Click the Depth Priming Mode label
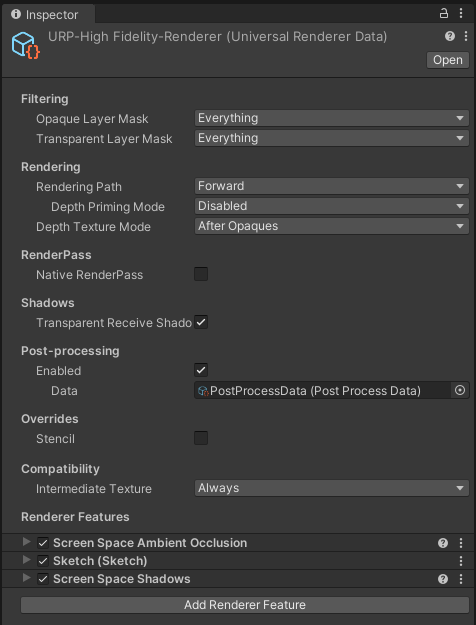 108,206
